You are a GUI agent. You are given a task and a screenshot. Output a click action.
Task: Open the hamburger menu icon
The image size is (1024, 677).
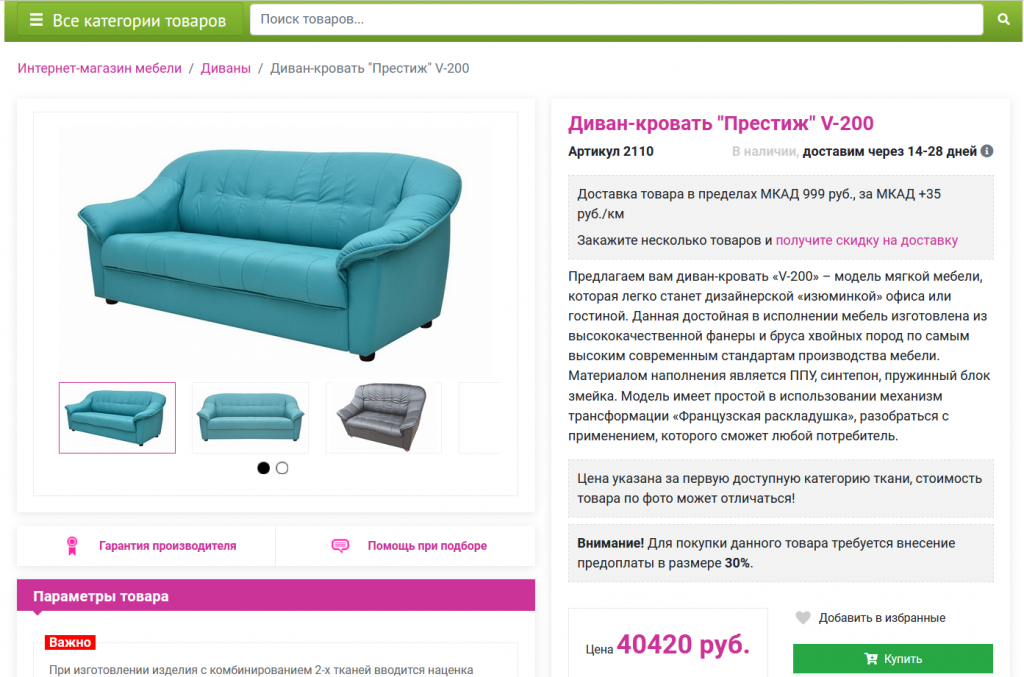tap(37, 20)
